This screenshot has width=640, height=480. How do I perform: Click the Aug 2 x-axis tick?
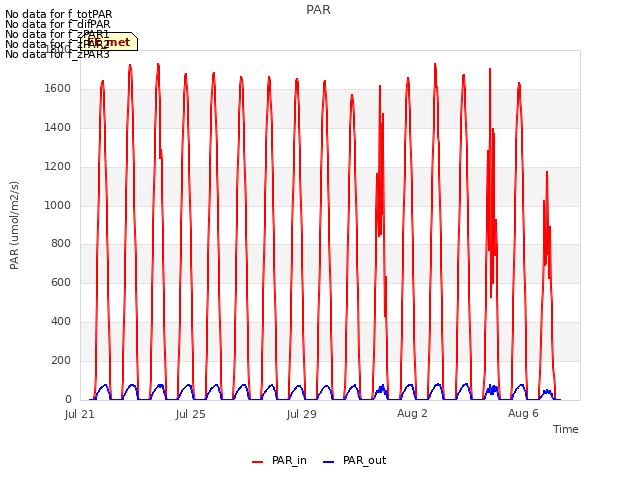point(412,413)
